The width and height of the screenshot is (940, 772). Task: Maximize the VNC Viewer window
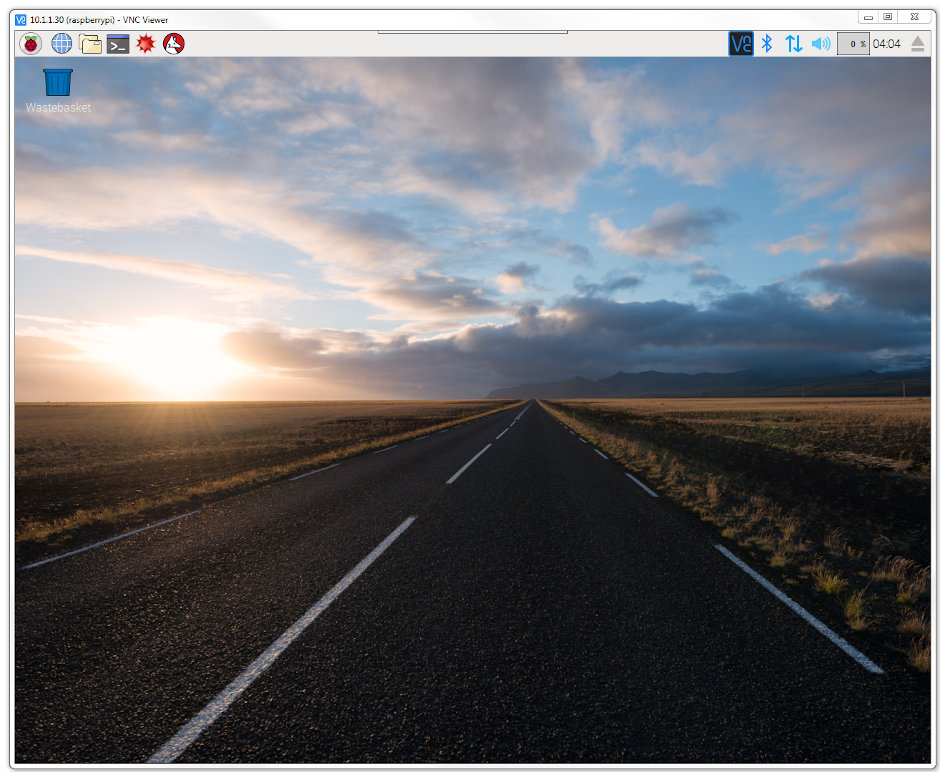point(890,17)
